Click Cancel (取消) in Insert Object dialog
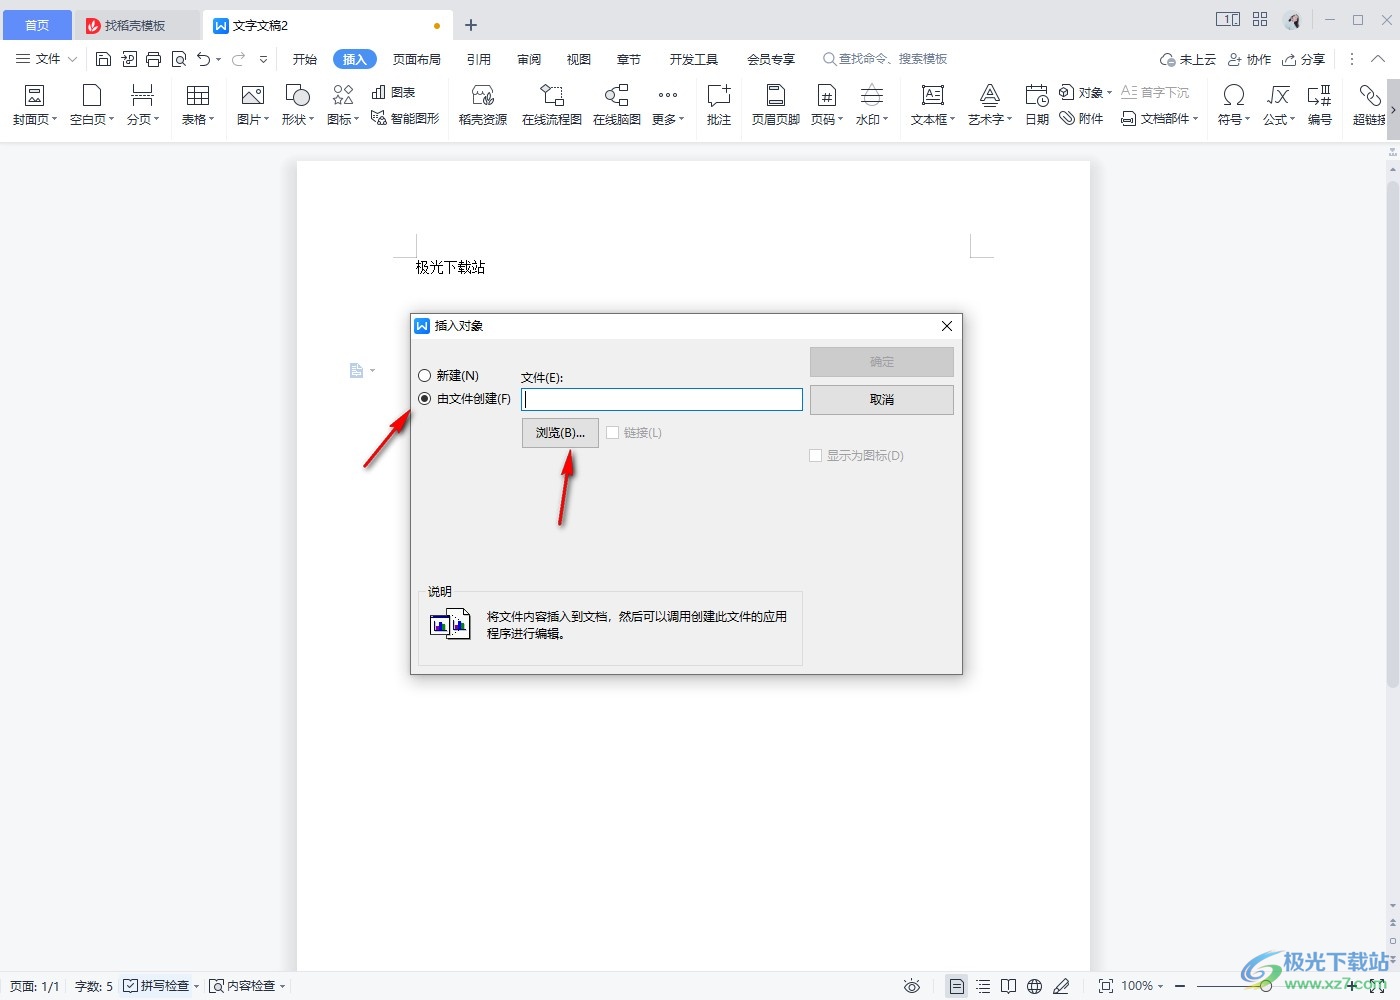The height and width of the screenshot is (1000, 1400). click(x=882, y=400)
